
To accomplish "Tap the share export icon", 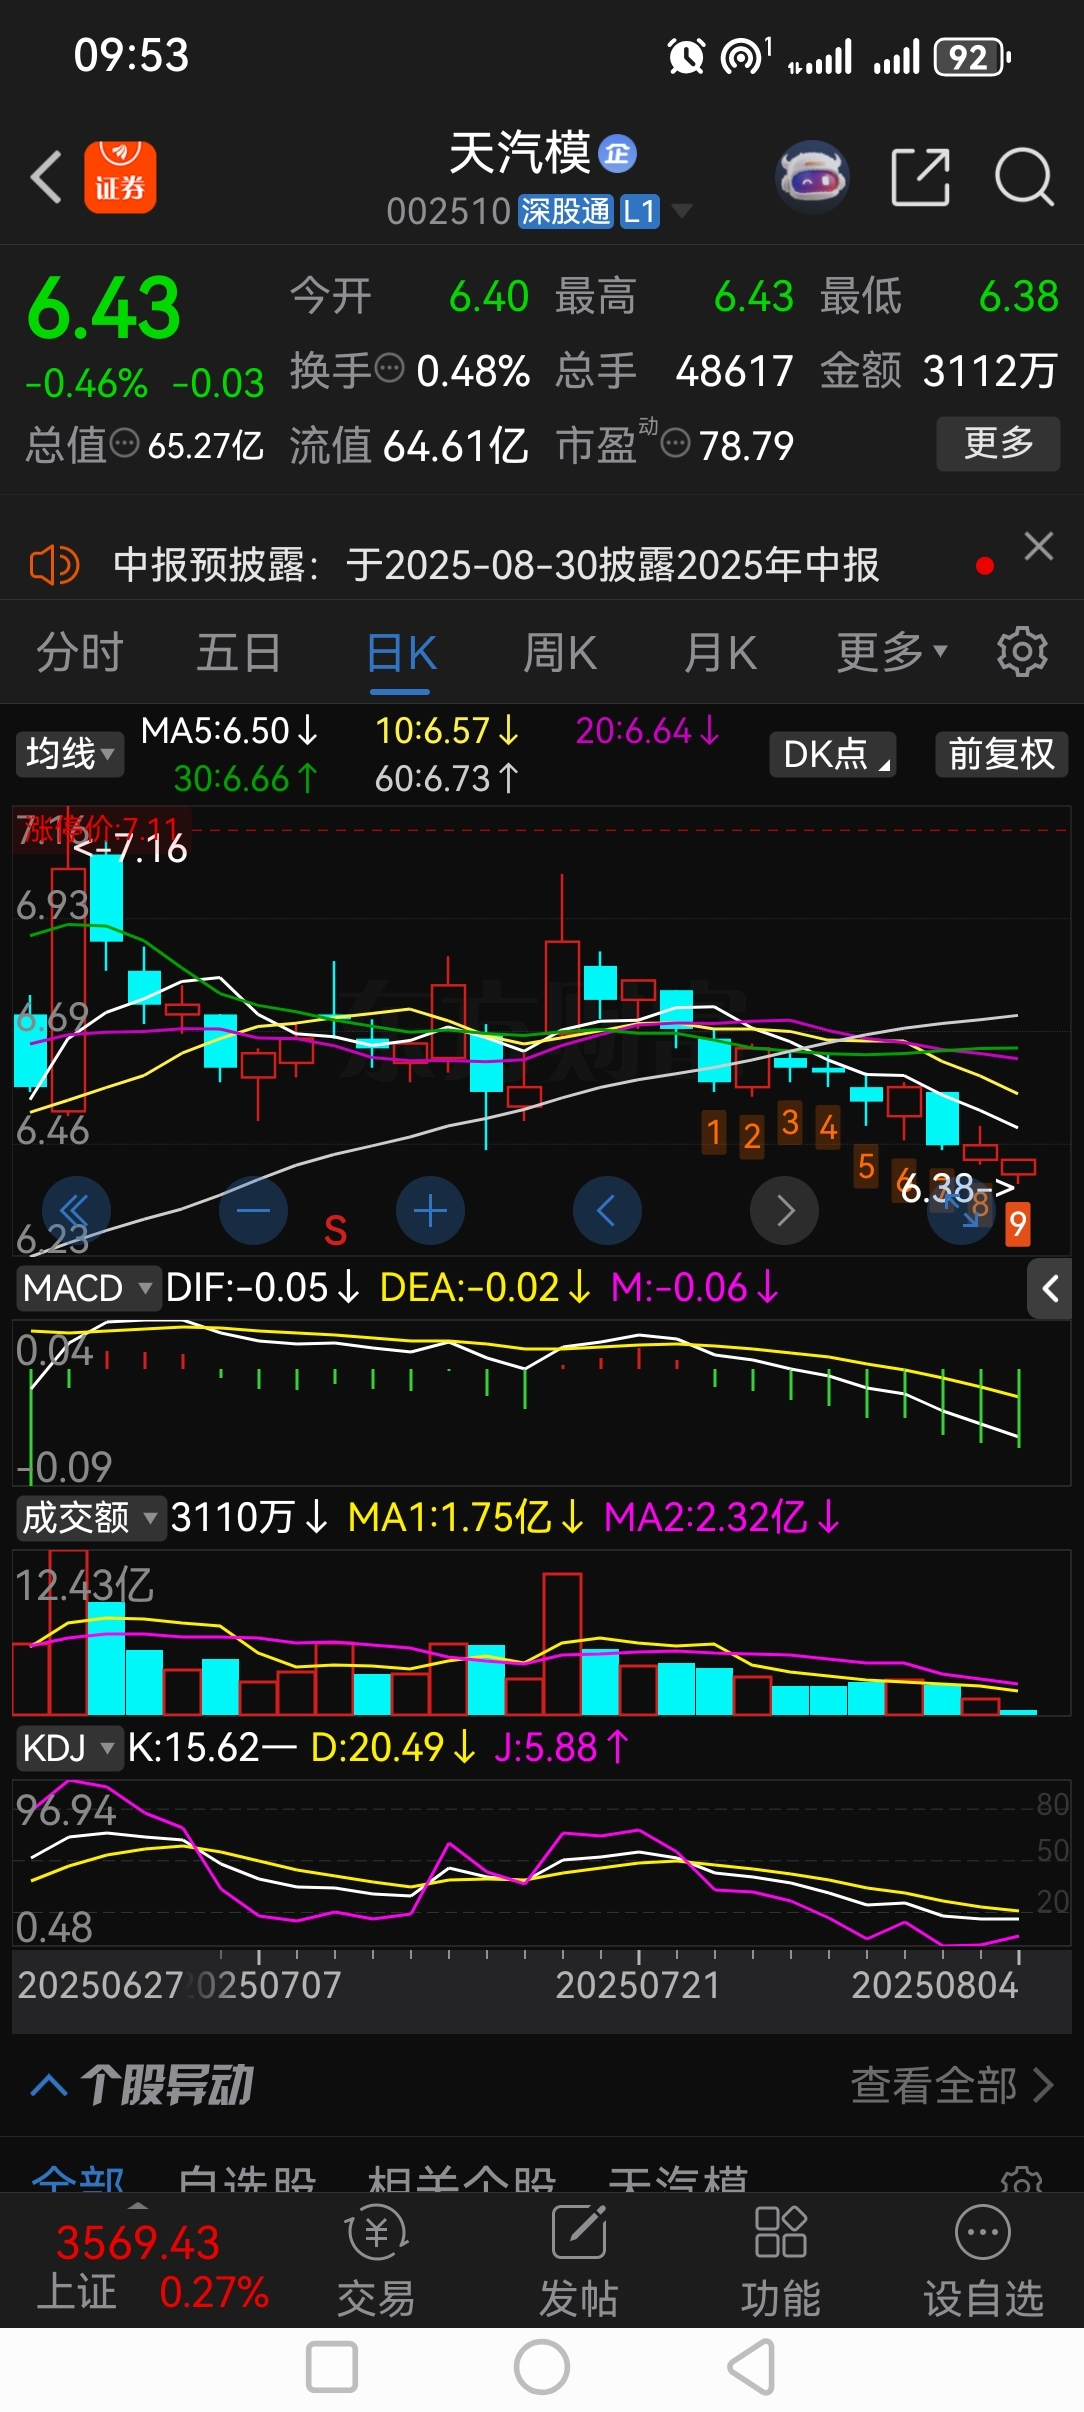I will pos(920,177).
